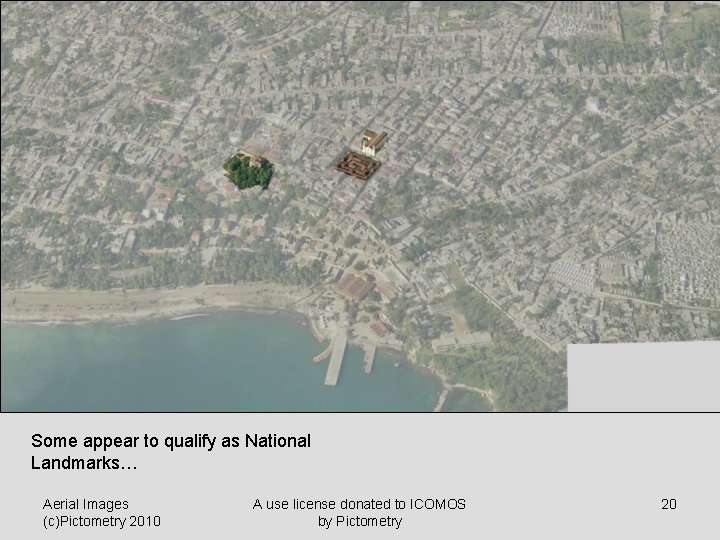Click the 'A use license donated to ICOMOS by Pictometry' text

[x=359, y=513]
